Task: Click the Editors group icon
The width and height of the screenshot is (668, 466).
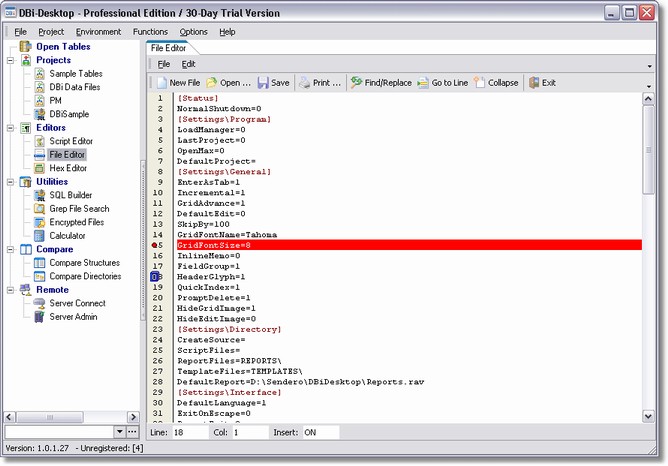Action: point(26,128)
